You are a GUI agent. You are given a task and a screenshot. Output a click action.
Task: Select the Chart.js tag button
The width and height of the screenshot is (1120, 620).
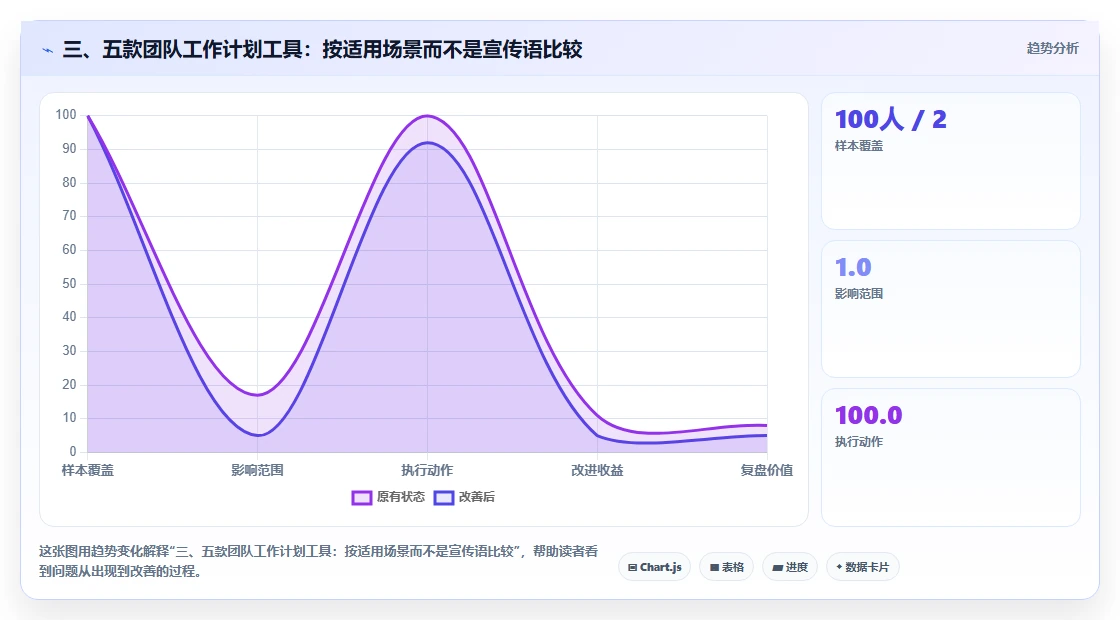point(654,567)
